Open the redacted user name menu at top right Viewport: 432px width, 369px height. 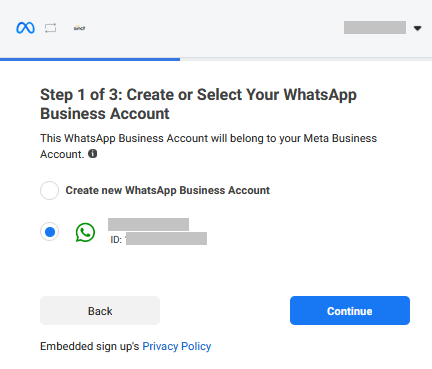375,27
